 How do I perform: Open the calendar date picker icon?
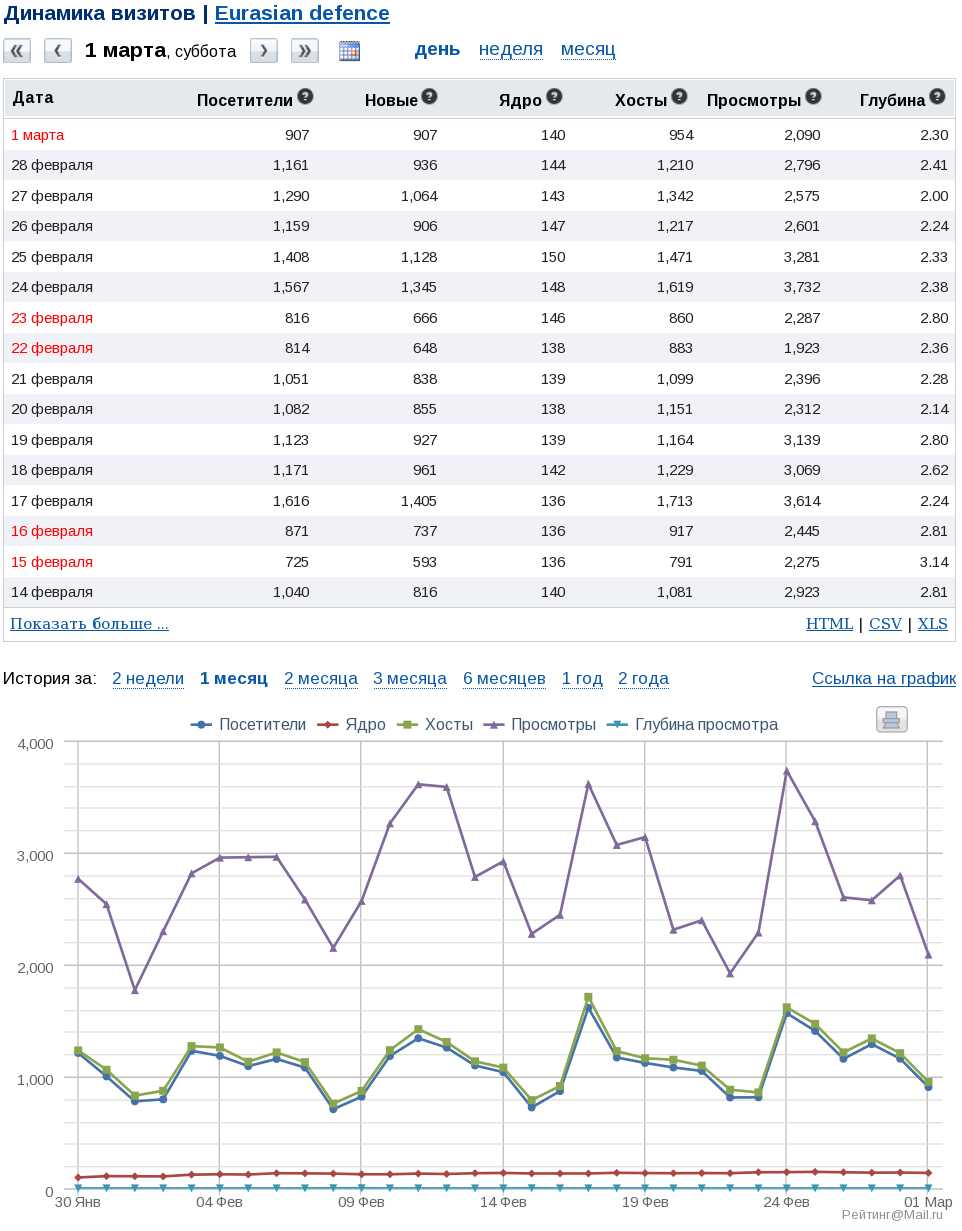(349, 51)
